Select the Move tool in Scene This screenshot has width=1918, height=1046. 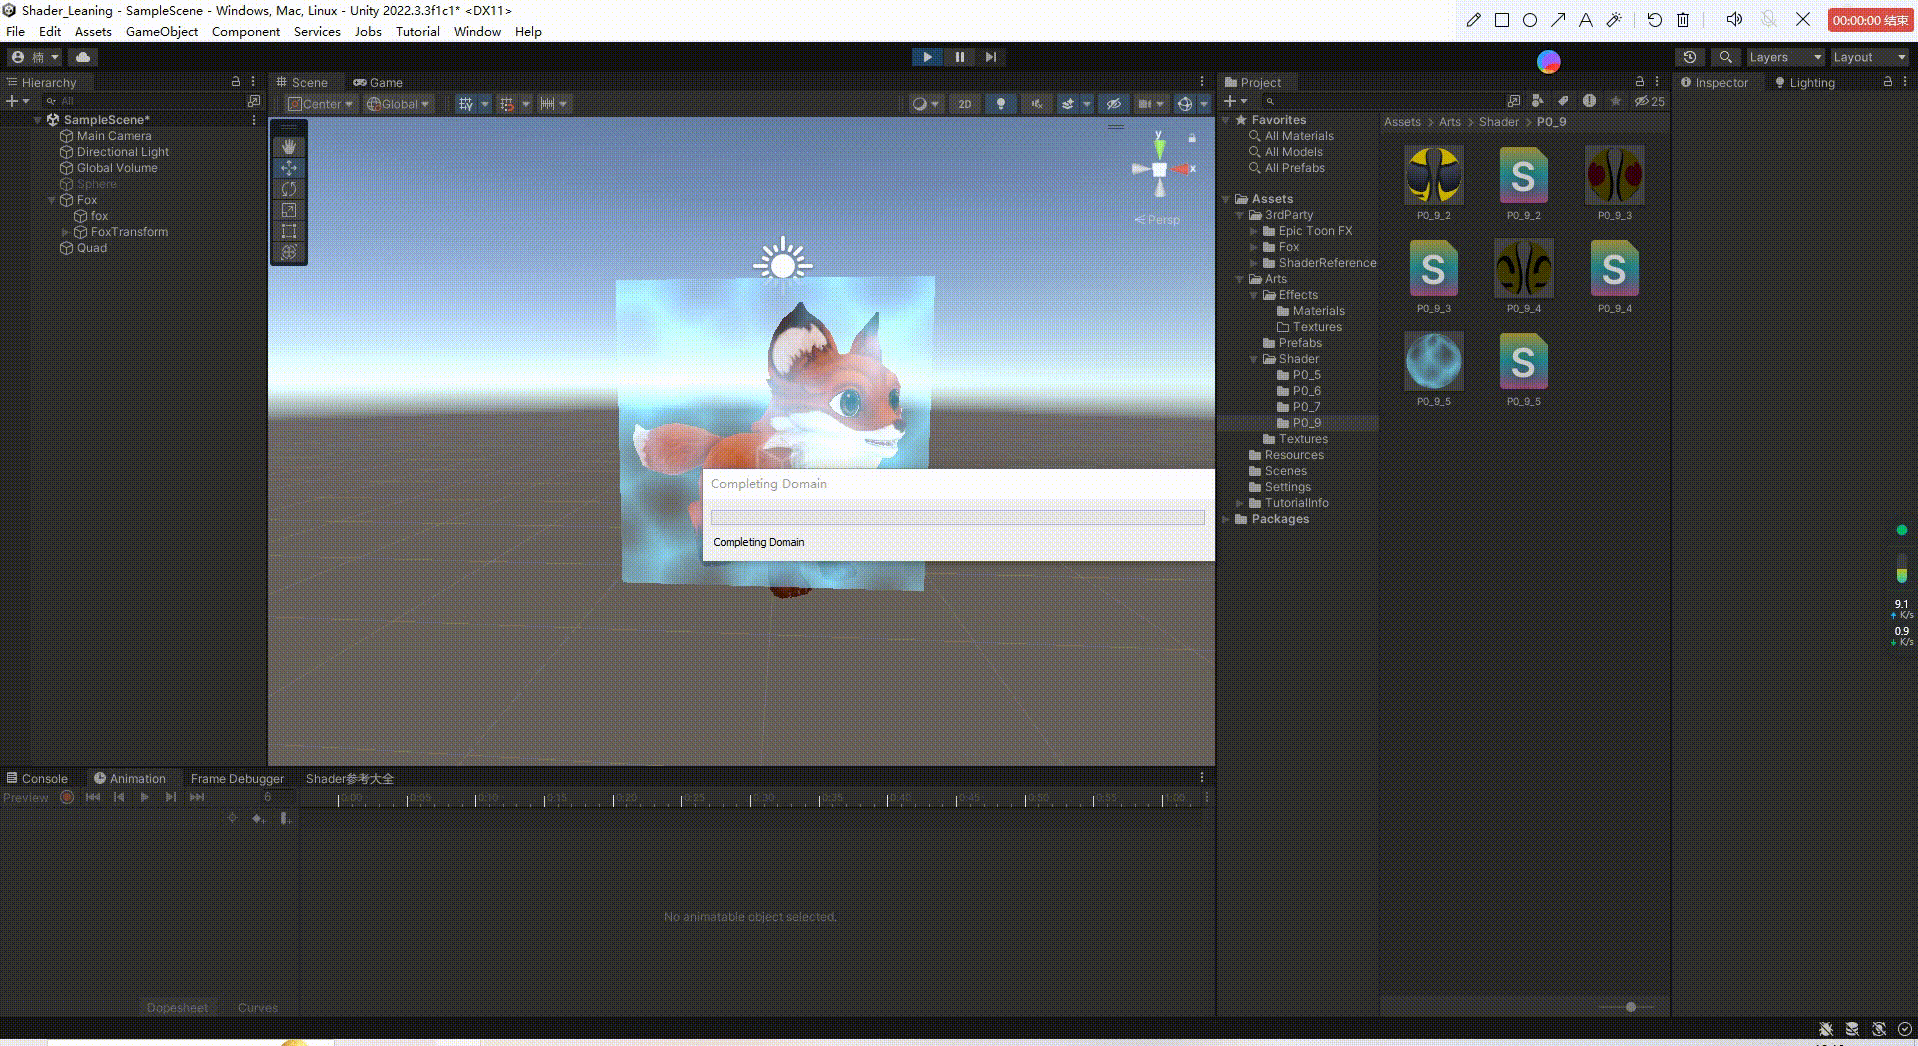289,168
